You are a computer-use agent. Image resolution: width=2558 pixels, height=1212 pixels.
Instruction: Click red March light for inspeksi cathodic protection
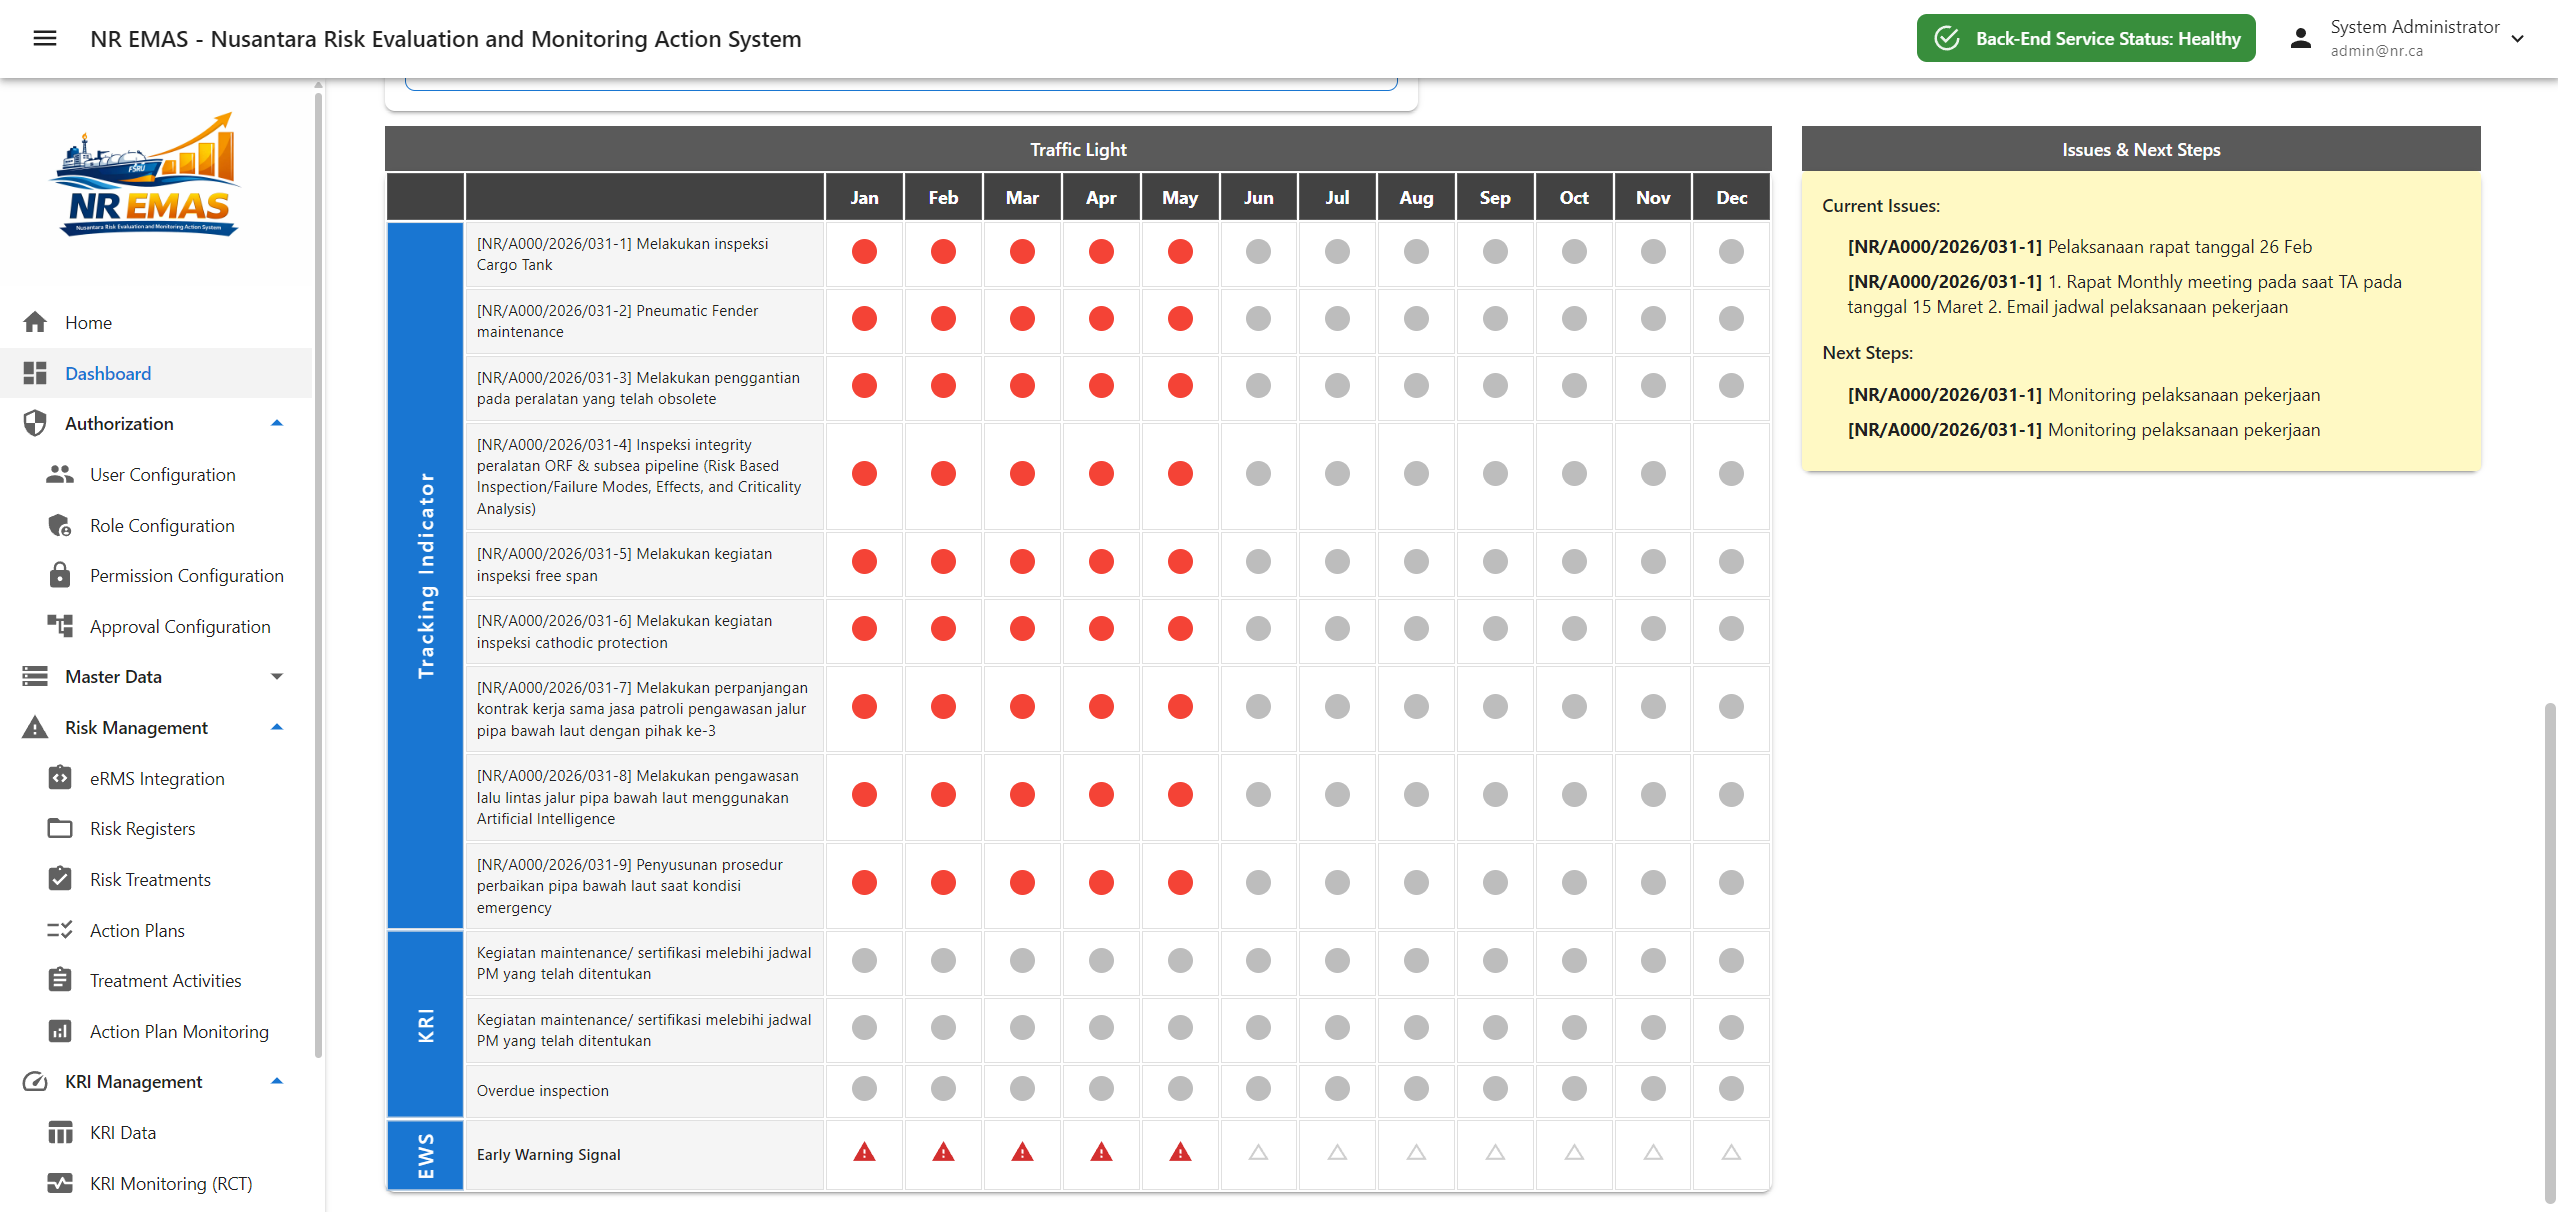[1022, 628]
